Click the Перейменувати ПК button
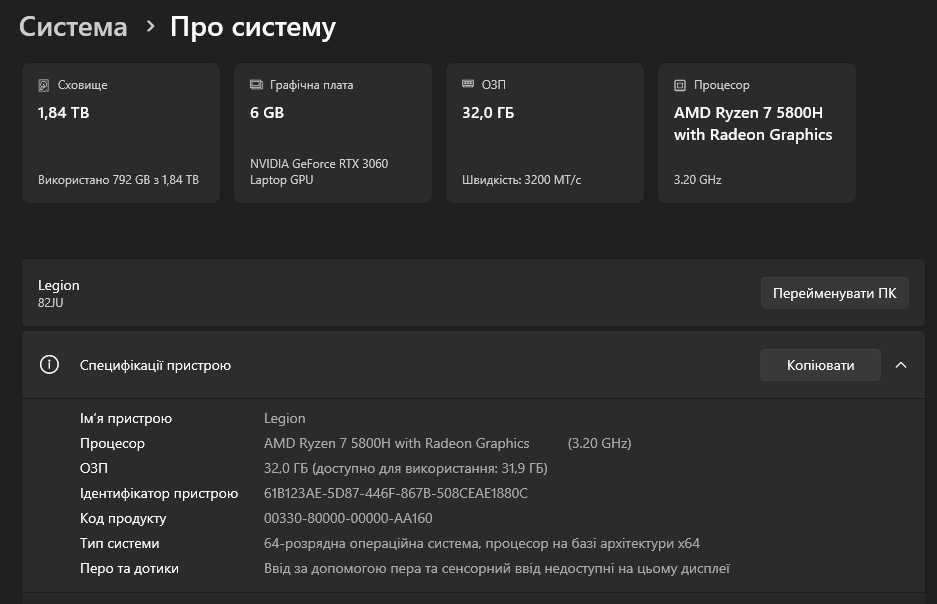 (835, 293)
